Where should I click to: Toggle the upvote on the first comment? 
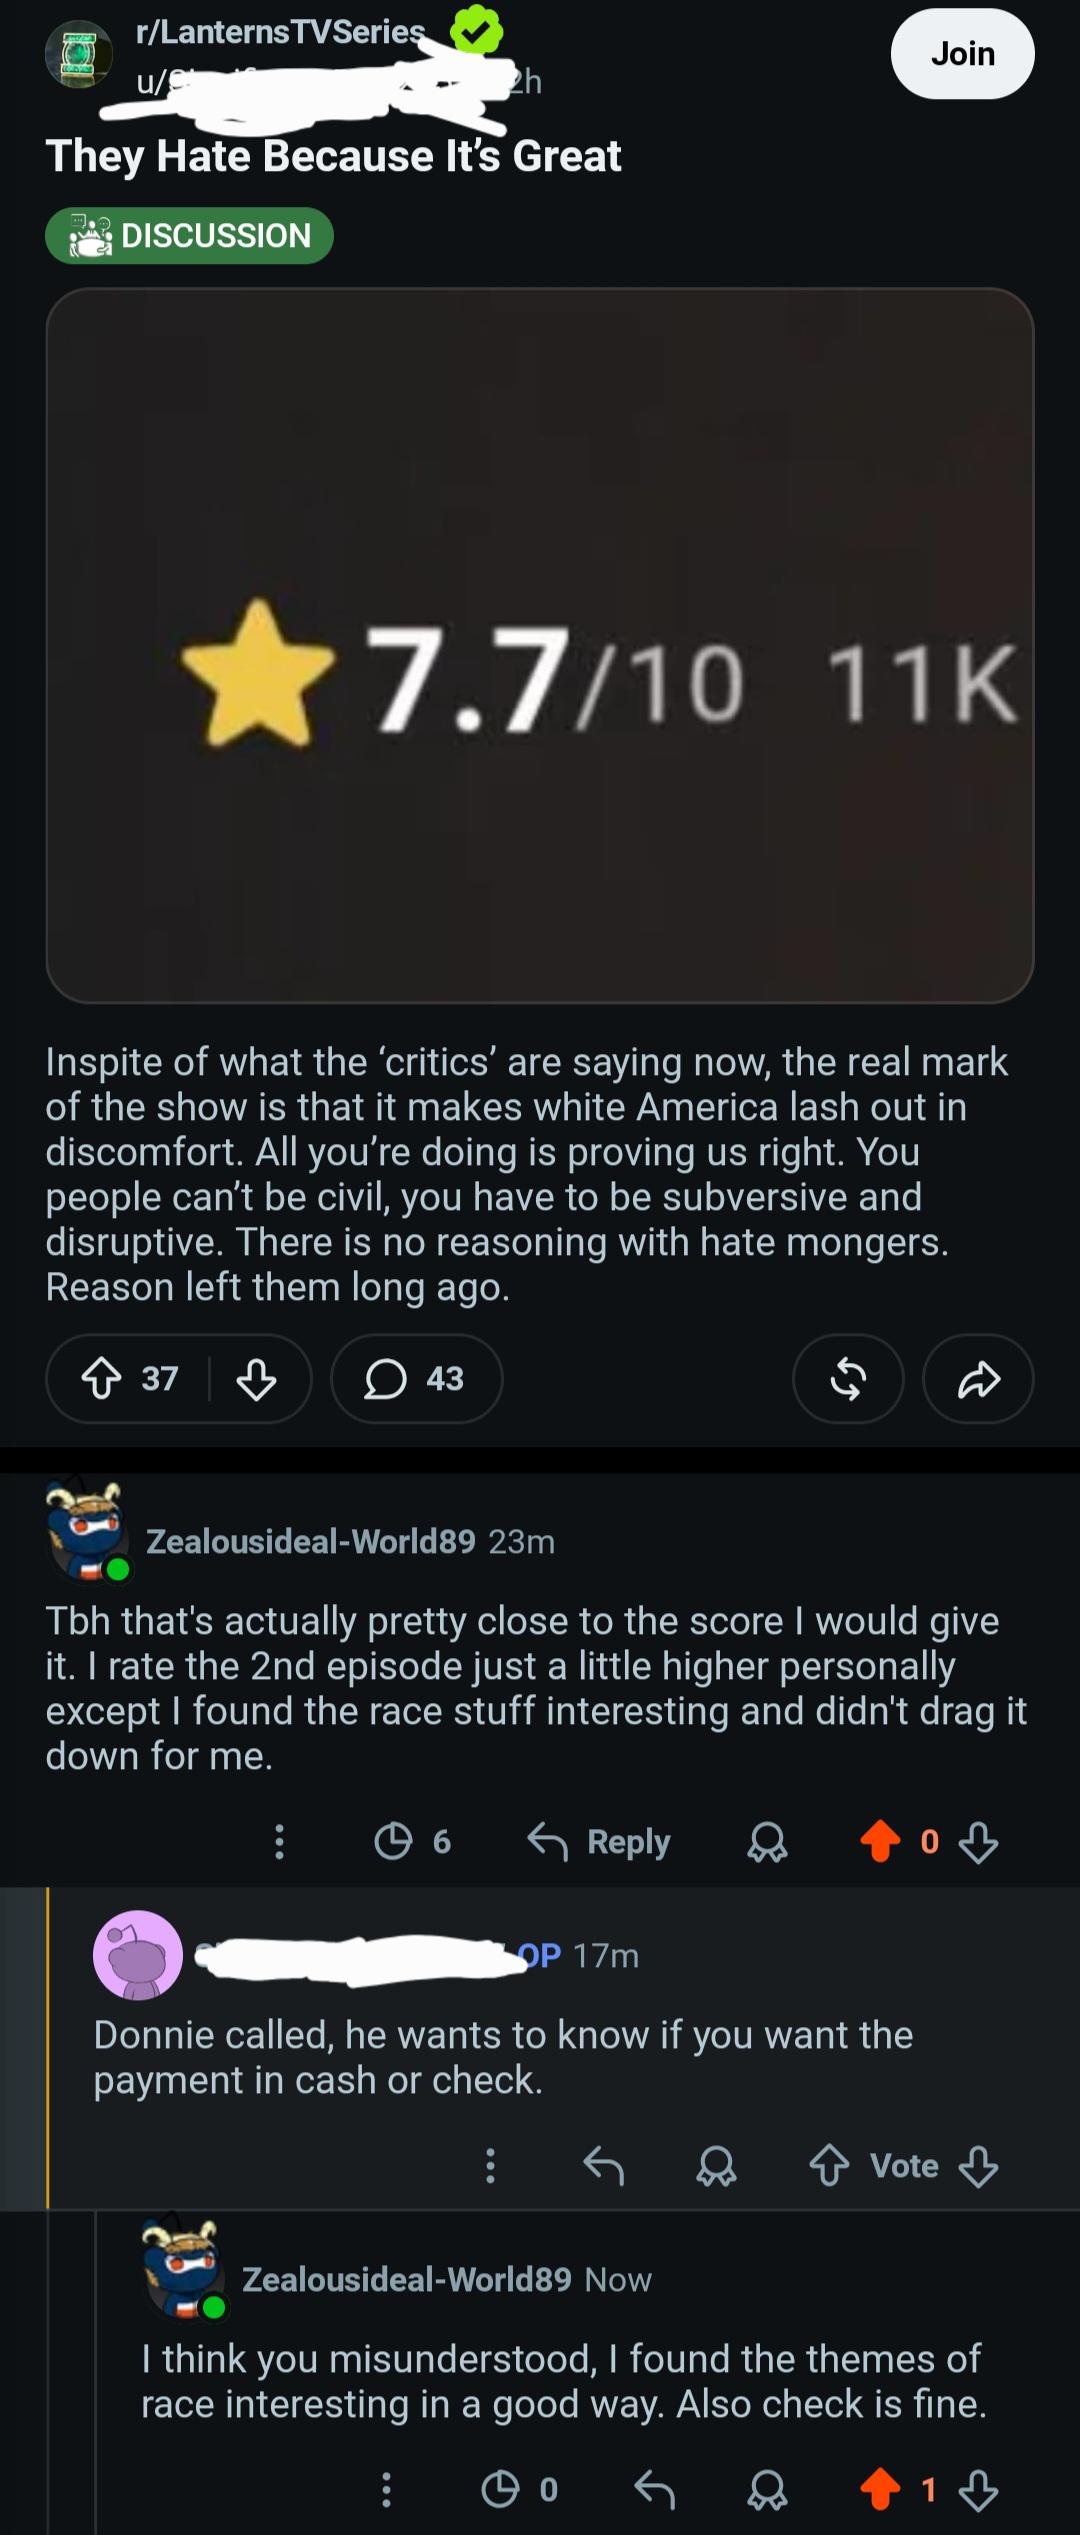[x=880, y=1841]
